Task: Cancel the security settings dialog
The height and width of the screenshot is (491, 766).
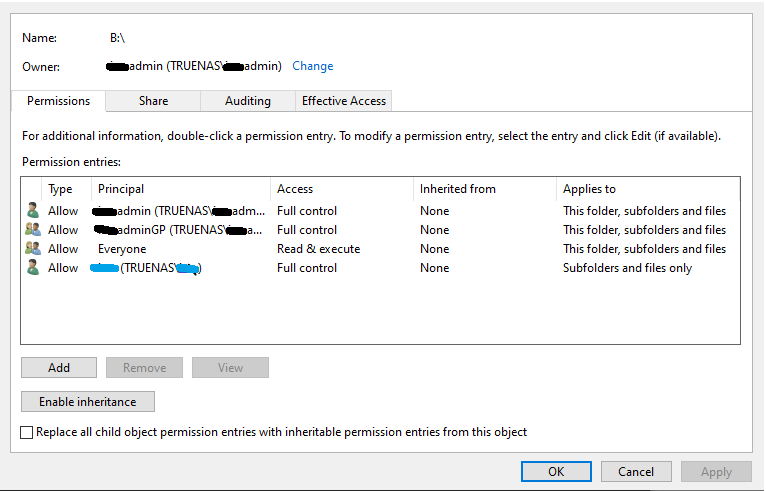Action: click(x=636, y=472)
